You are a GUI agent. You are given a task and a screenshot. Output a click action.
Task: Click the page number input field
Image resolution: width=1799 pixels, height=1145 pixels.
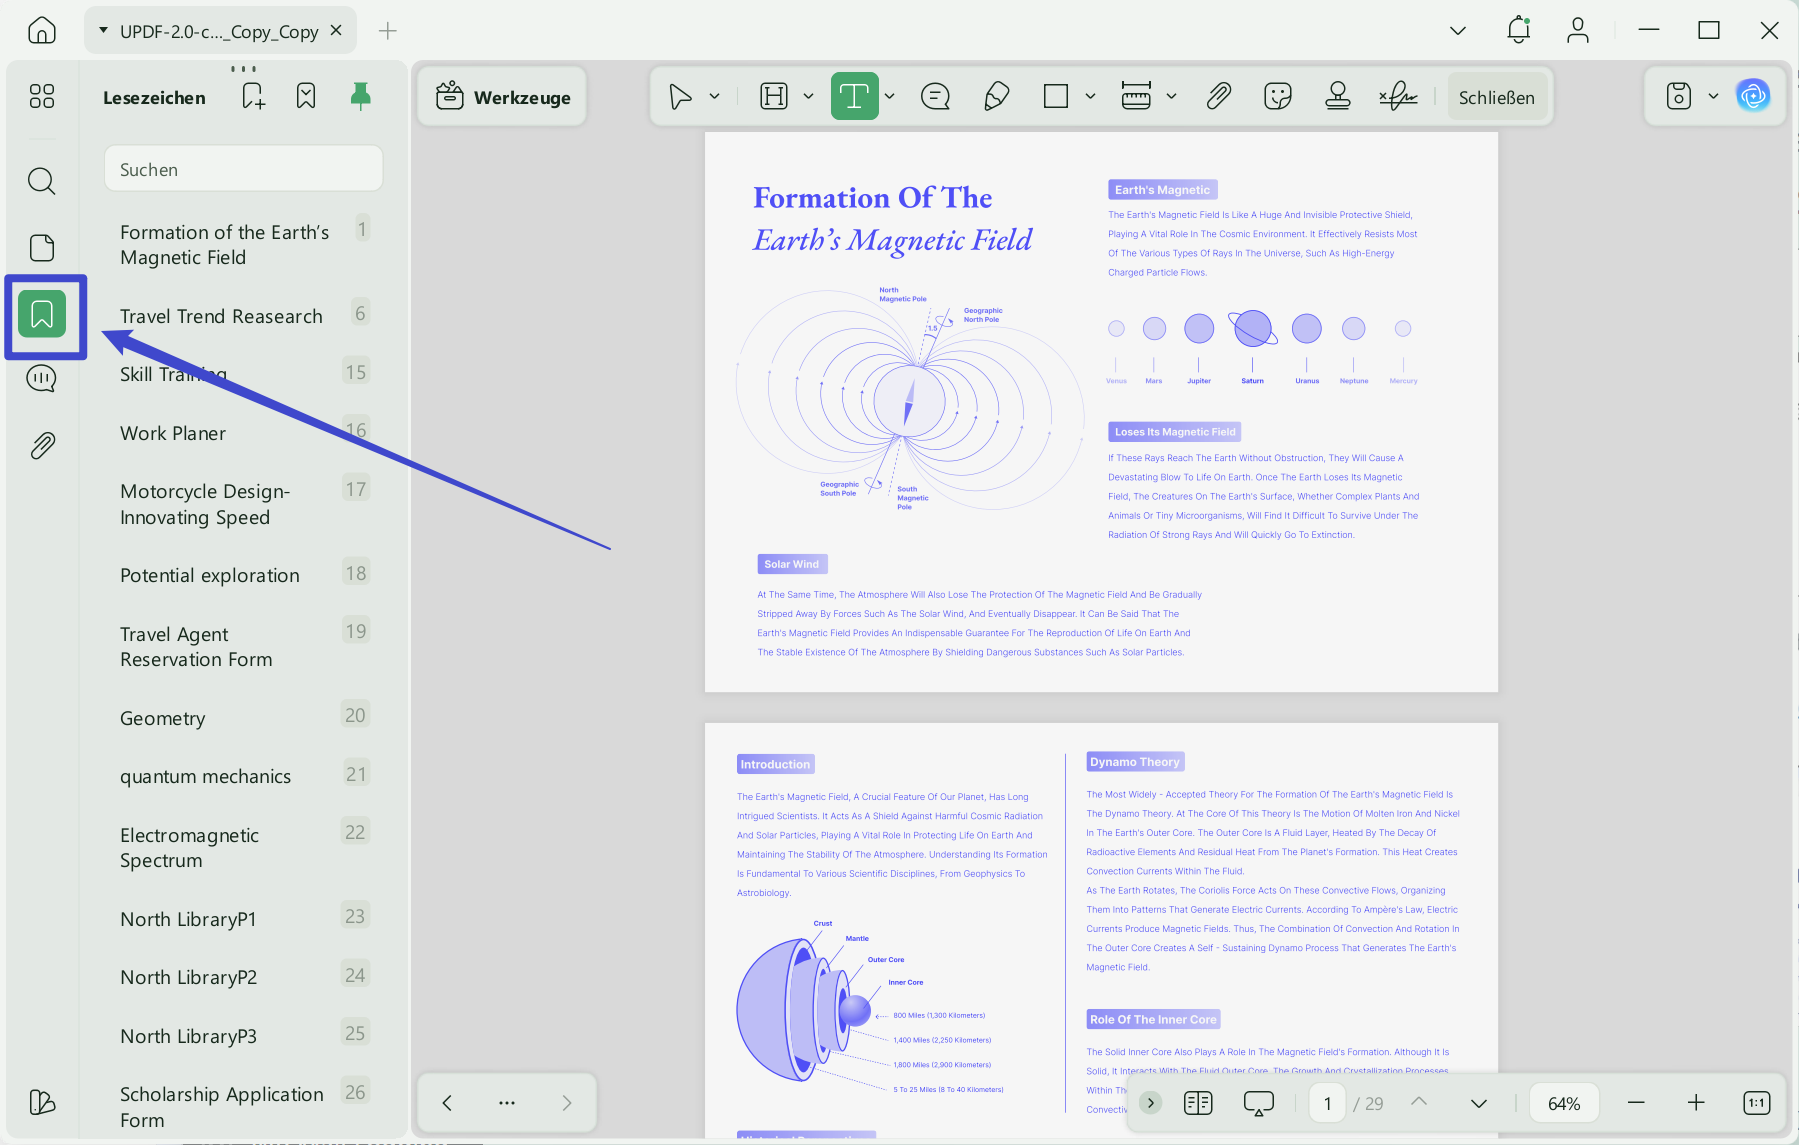1328,1103
